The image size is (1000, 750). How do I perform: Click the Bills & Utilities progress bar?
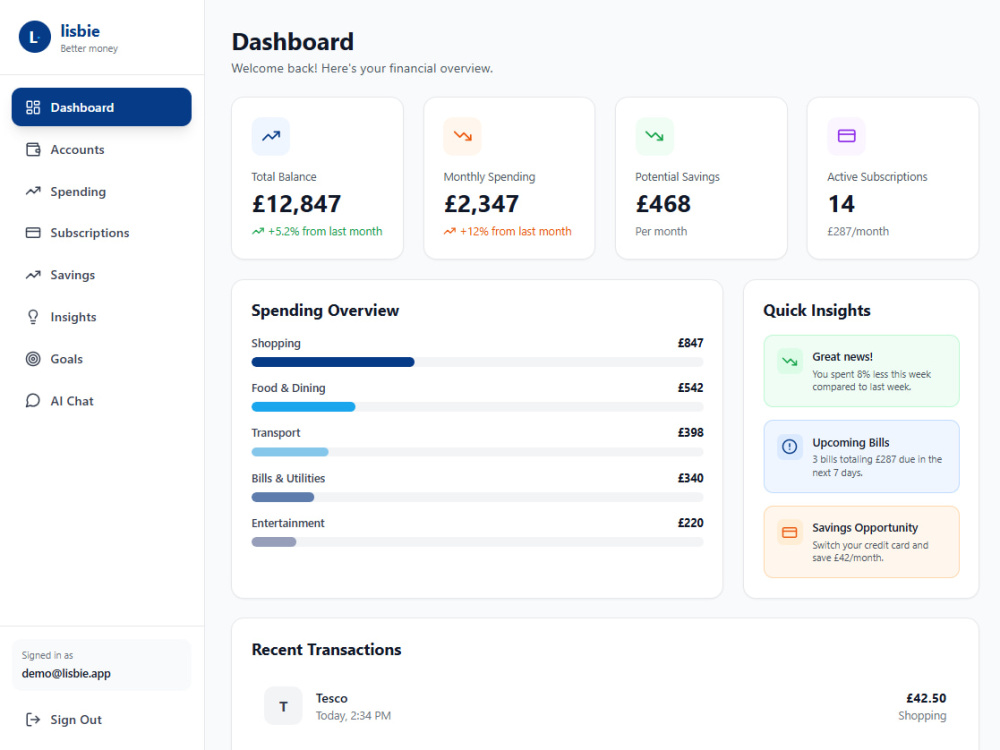(x=477, y=497)
